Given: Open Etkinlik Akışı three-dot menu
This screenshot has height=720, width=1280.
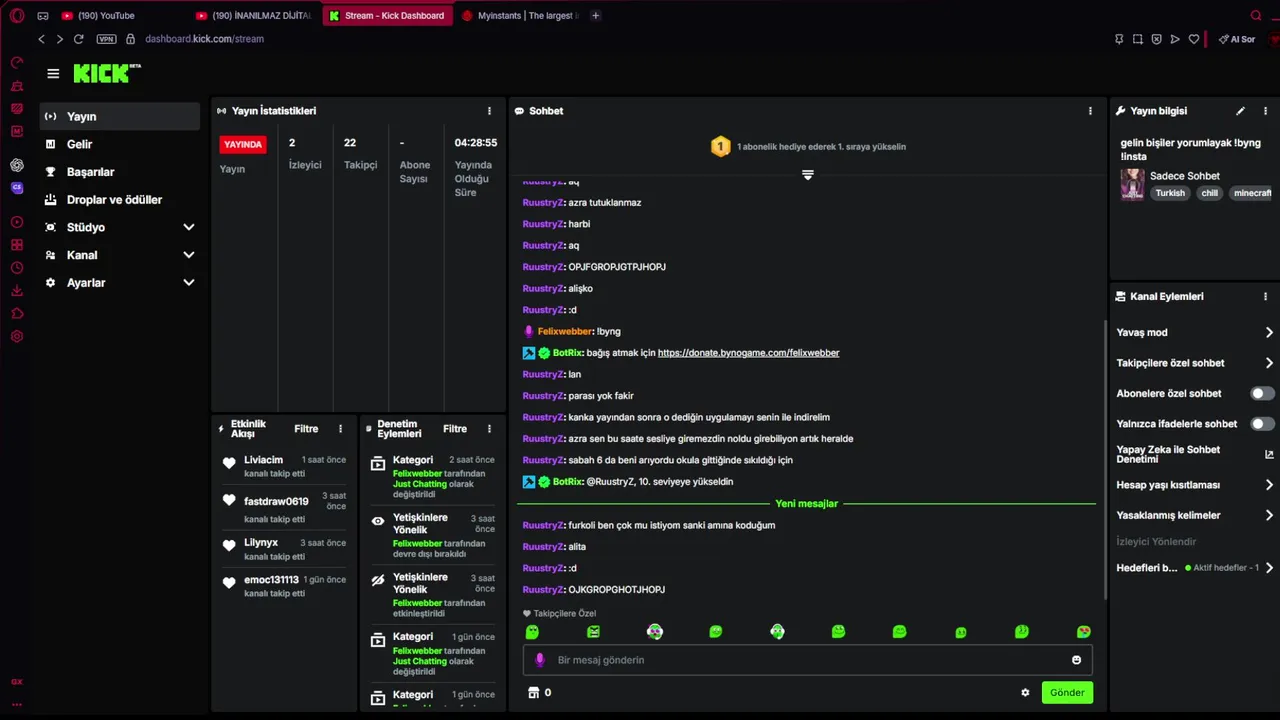Looking at the screenshot, I should click(x=340, y=429).
